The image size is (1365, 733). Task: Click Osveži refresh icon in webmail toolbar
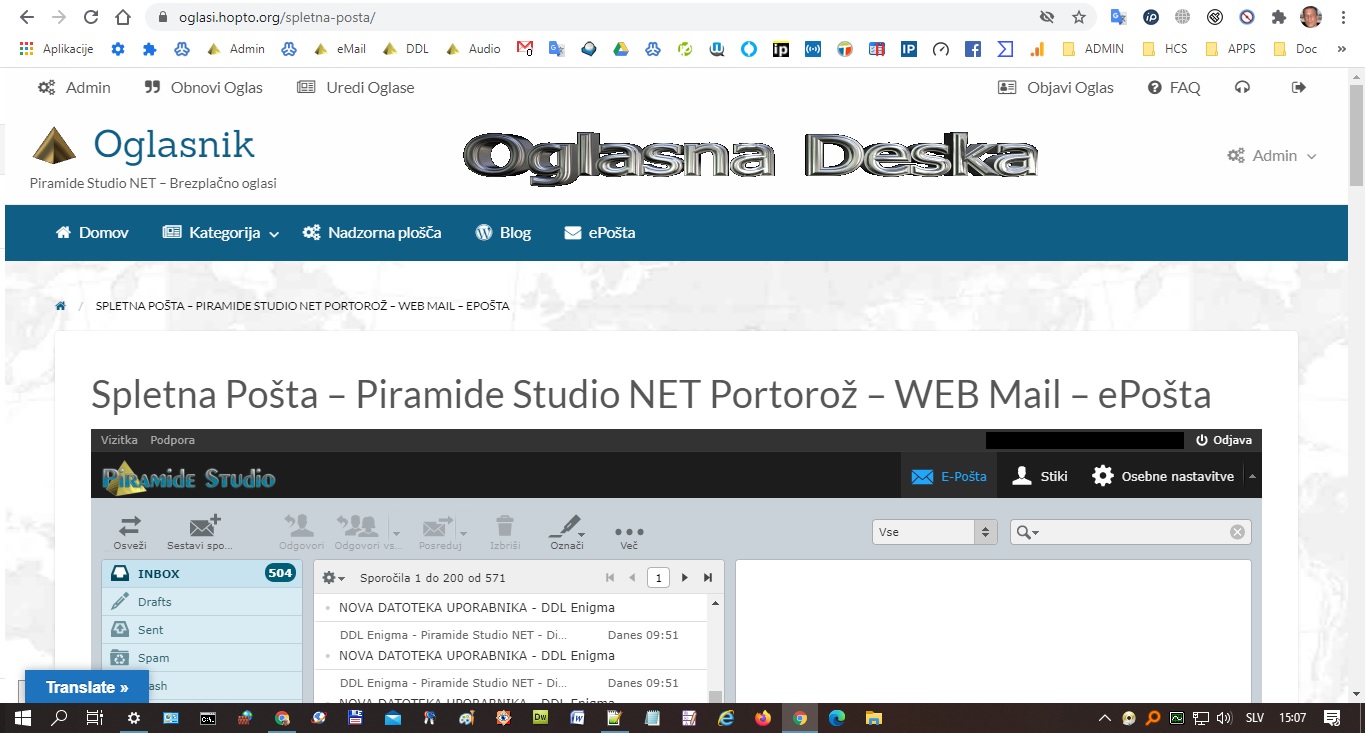(130, 532)
